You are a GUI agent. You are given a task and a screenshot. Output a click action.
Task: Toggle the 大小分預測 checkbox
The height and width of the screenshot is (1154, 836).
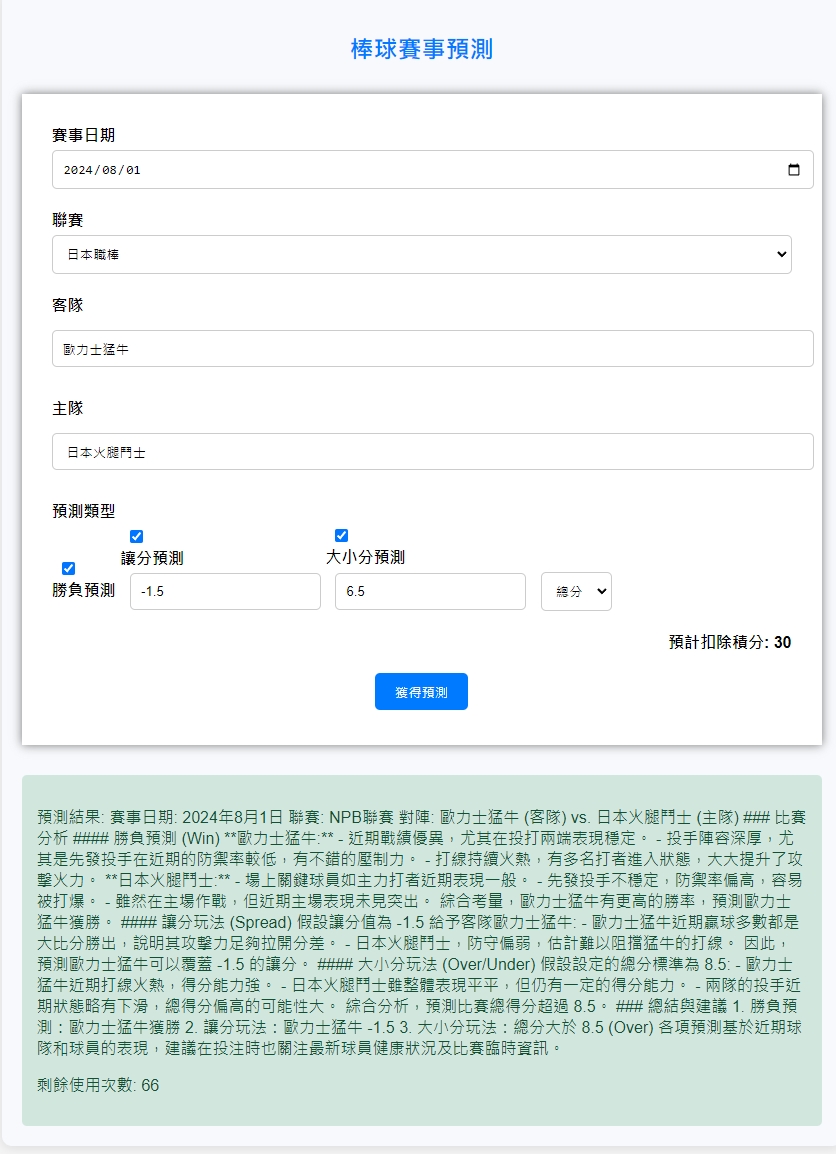click(341, 535)
